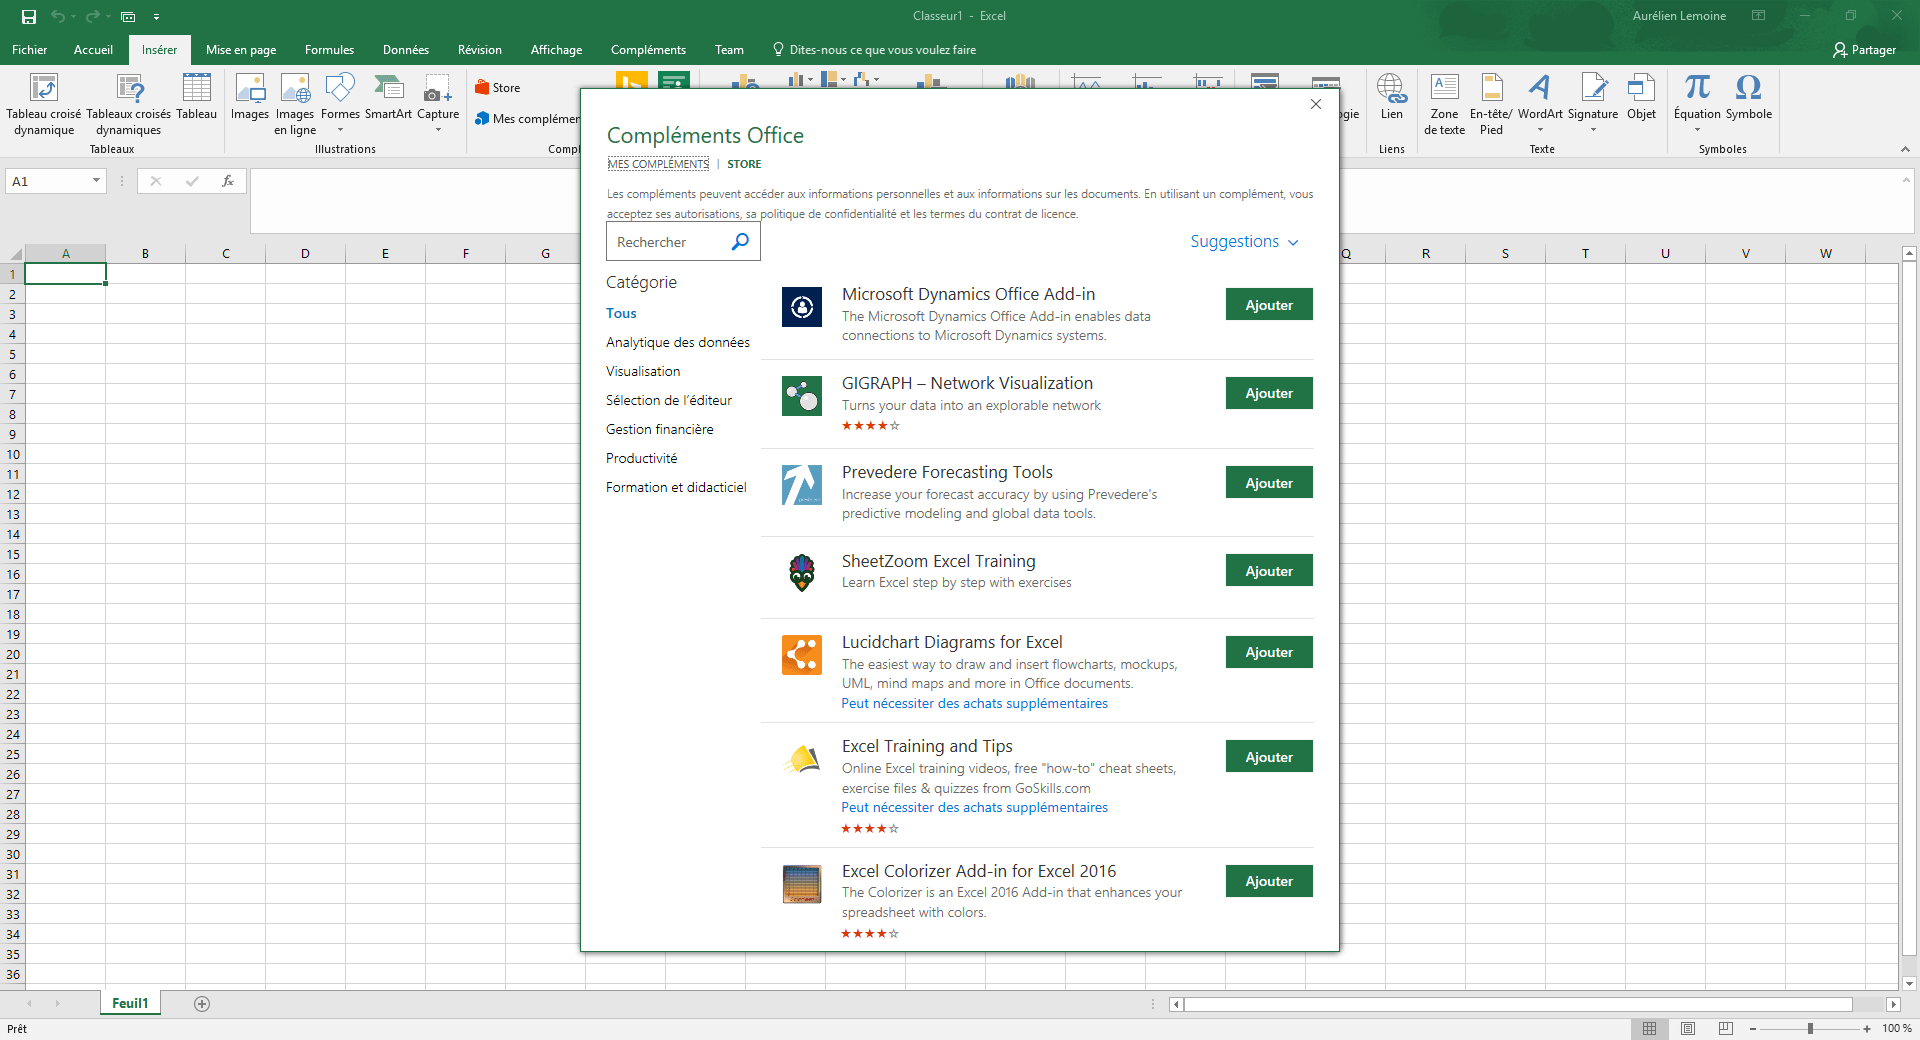Insert an Objet from the Texte group
Screen dimensions: 1920x1040
pyautogui.click(x=1641, y=97)
